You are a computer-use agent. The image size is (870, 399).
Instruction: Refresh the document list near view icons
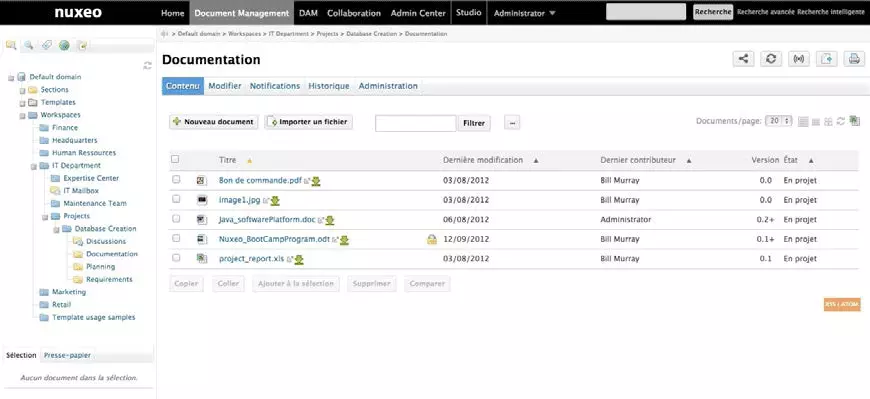[841, 121]
